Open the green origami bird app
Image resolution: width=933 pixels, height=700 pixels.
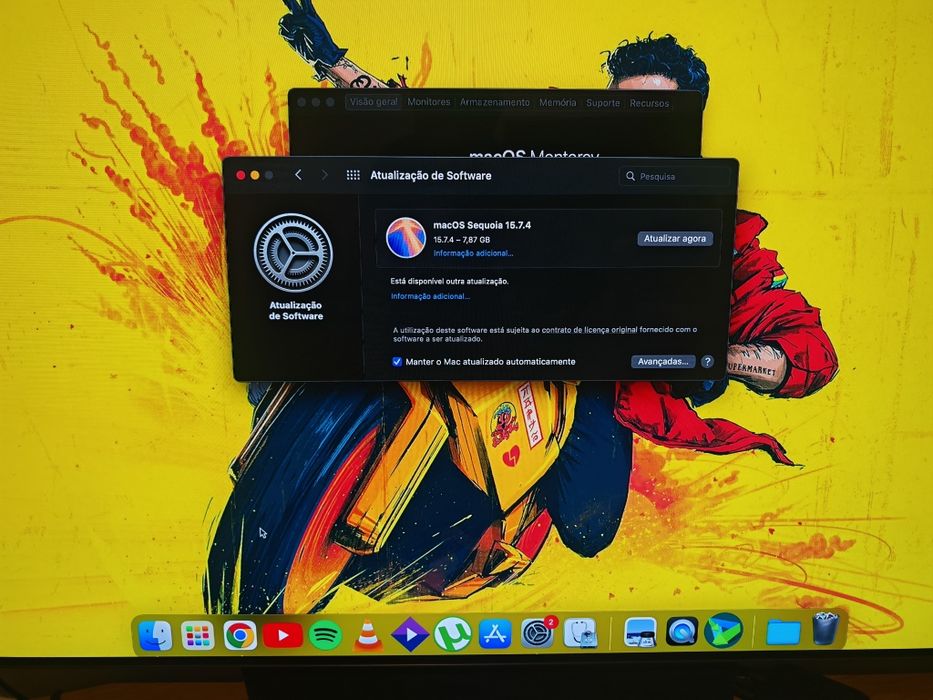pyautogui.click(x=724, y=631)
